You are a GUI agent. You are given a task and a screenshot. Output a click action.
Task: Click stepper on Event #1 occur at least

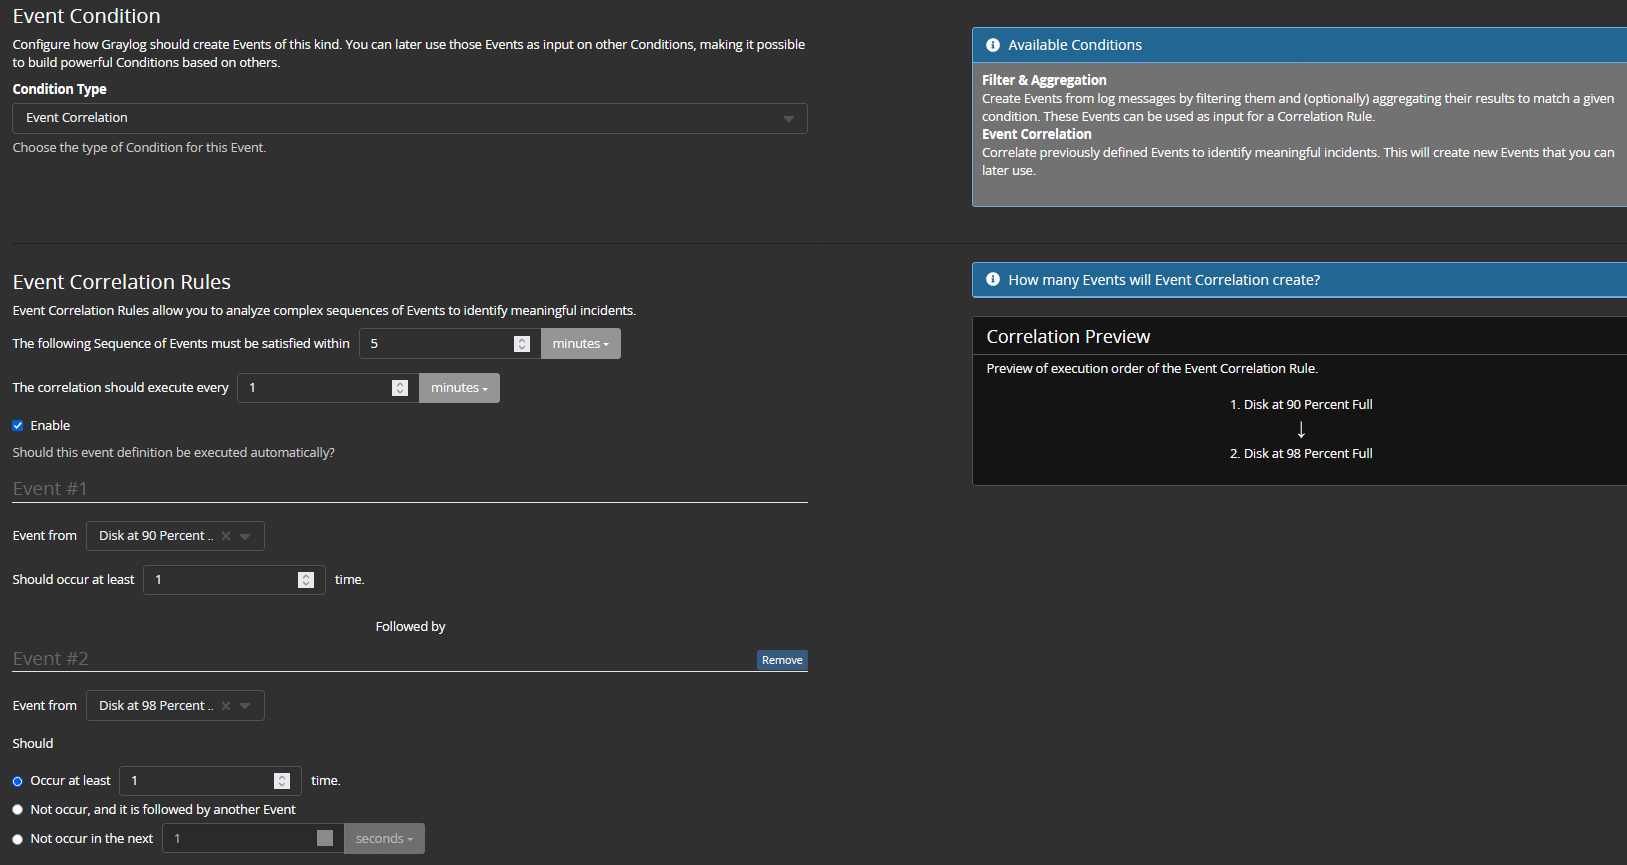pyautogui.click(x=306, y=580)
